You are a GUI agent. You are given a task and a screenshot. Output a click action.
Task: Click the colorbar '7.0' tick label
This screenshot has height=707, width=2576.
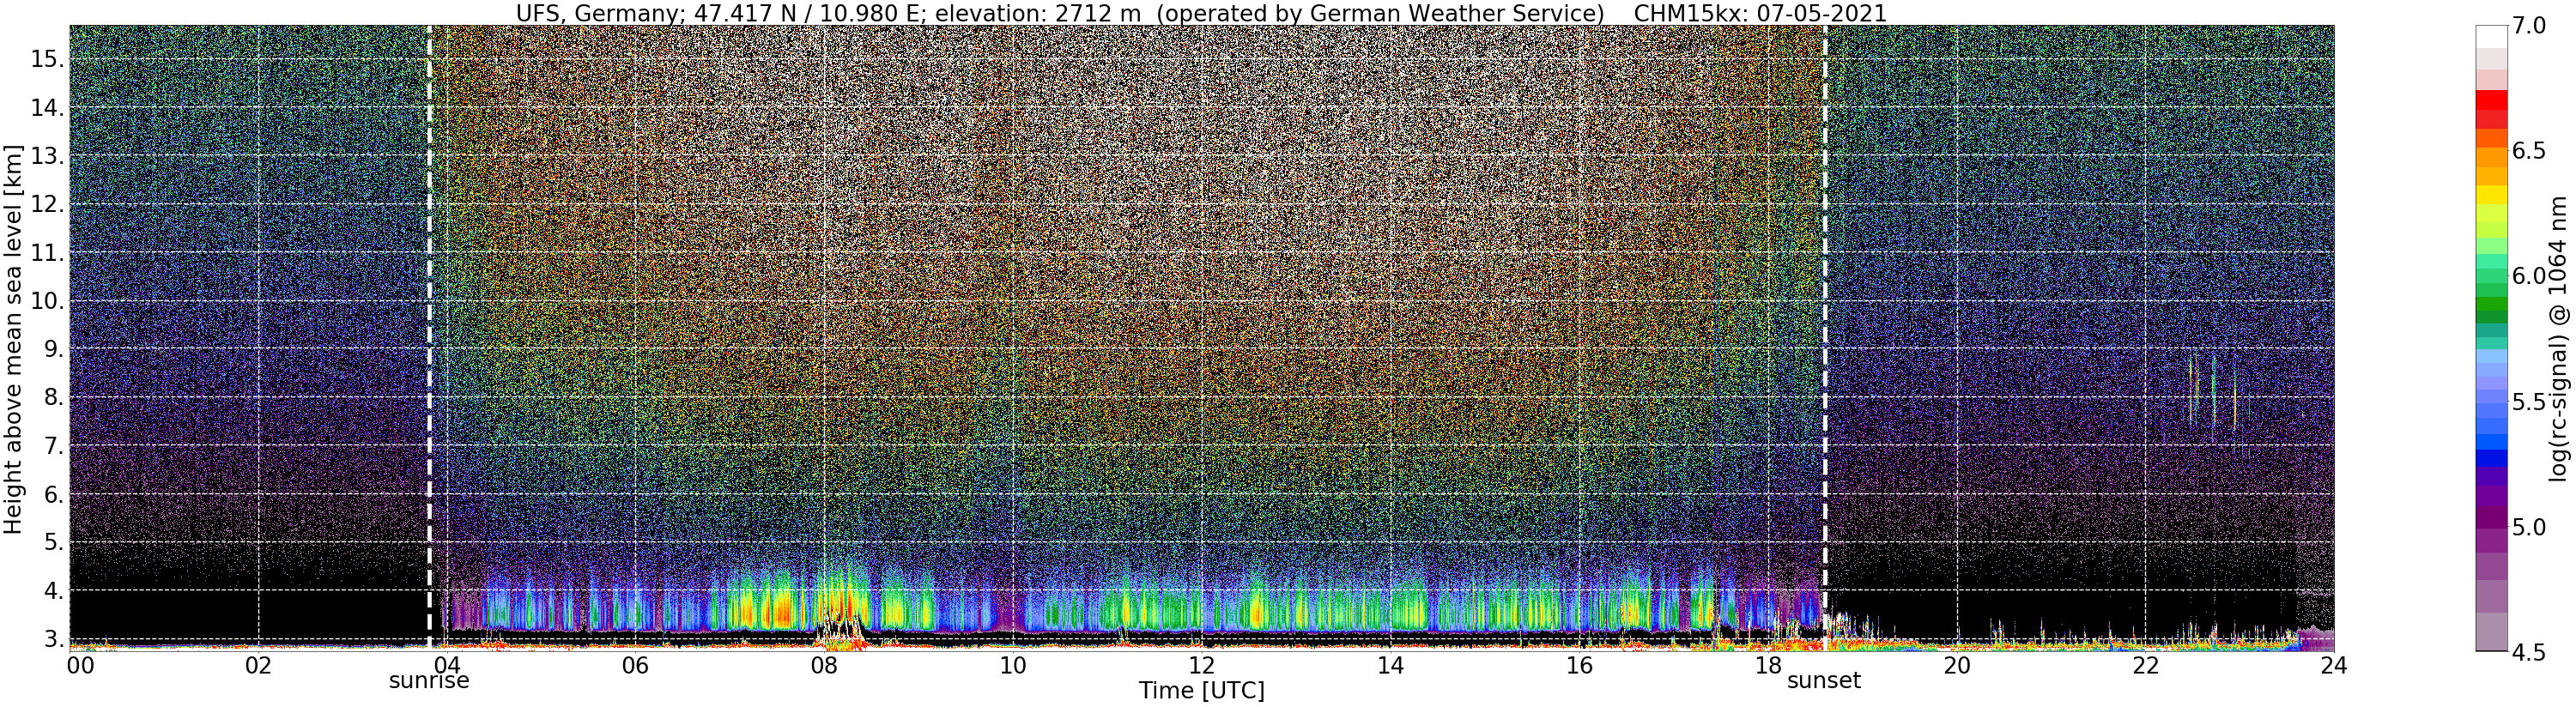point(2528,26)
